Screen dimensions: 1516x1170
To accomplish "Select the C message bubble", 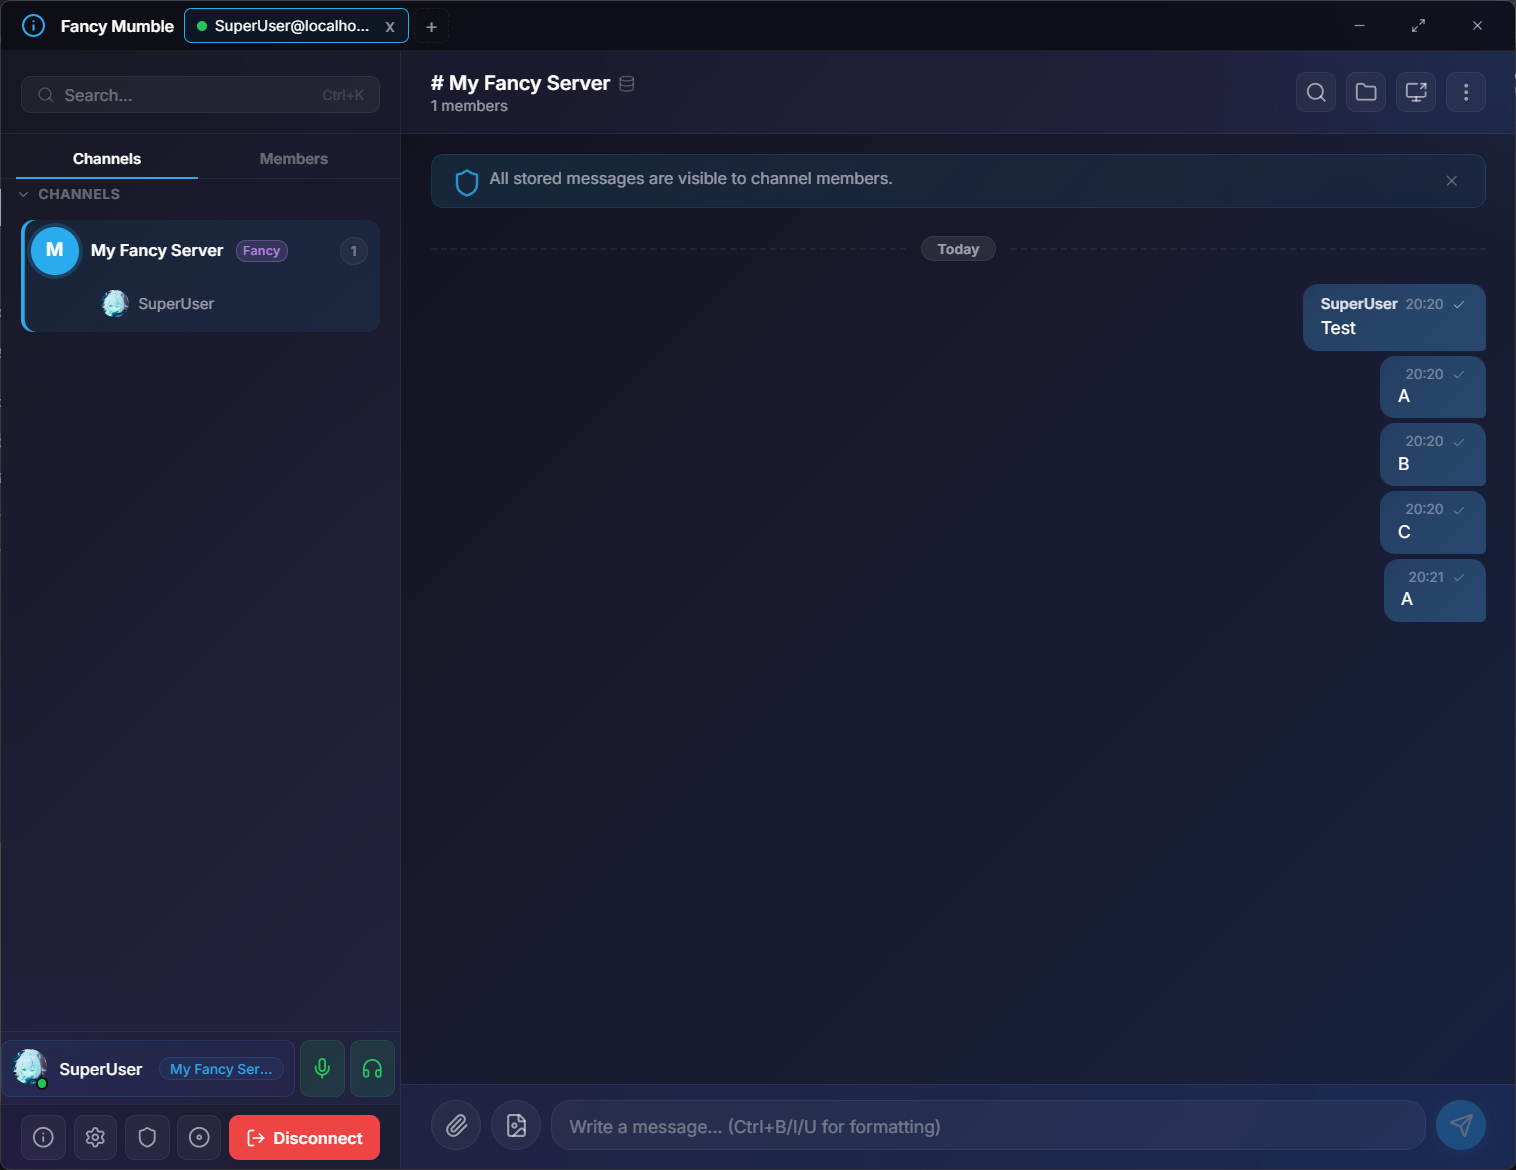I will [x=1433, y=522].
